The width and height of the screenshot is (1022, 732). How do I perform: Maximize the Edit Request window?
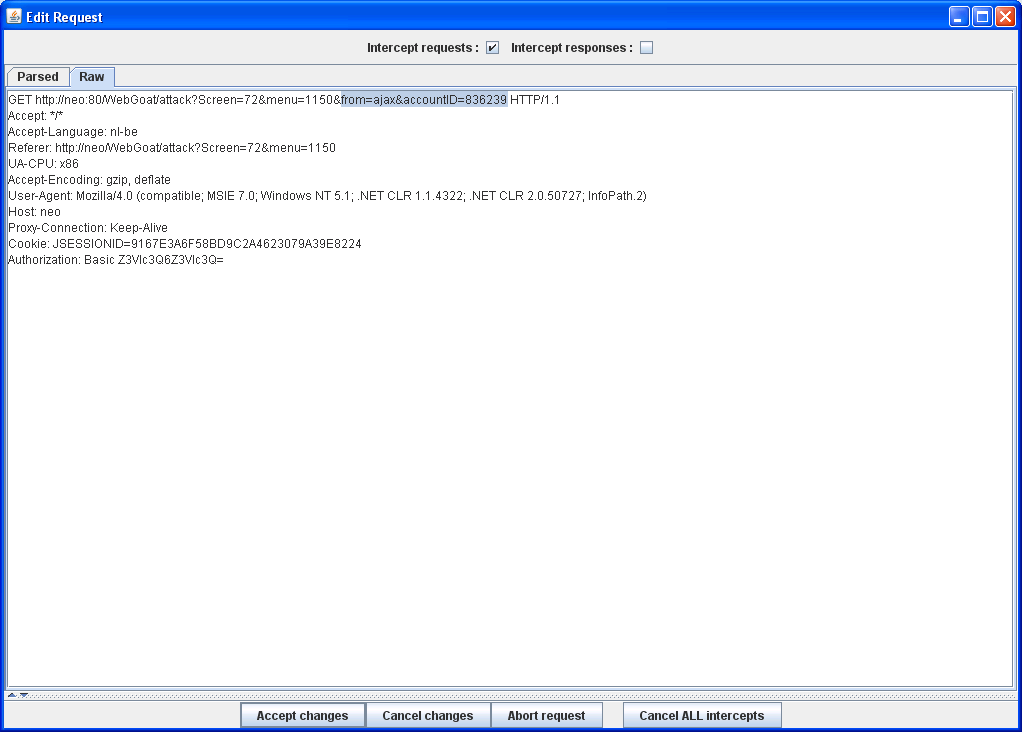982,16
